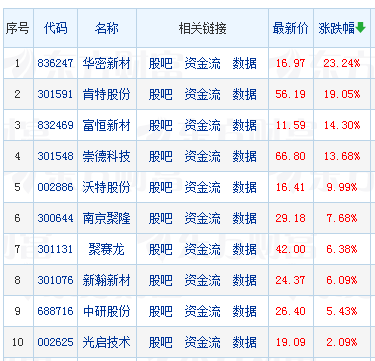The width and height of the screenshot is (375, 361).
Task: Open 新瀚新材 stock page
Action: point(107,280)
